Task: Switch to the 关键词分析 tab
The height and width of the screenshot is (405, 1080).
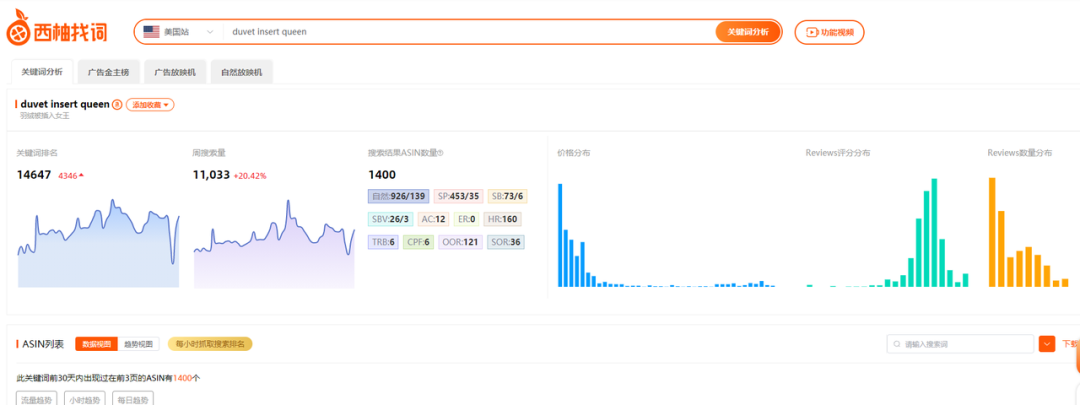Action: pyautogui.click(x=41, y=72)
